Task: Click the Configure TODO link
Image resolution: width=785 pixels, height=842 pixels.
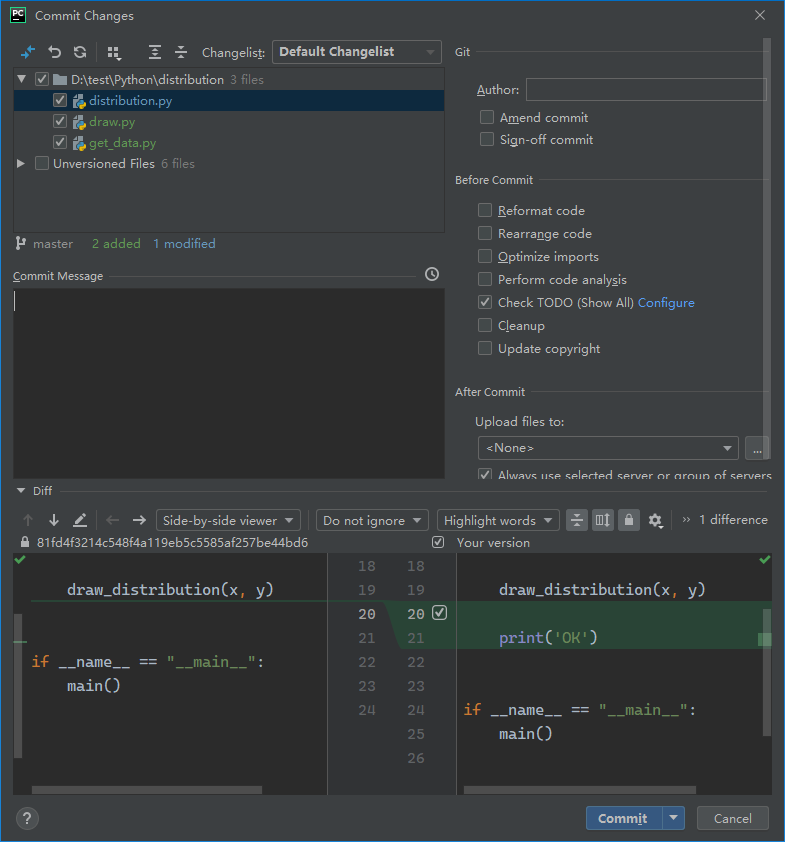Action: click(x=666, y=302)
